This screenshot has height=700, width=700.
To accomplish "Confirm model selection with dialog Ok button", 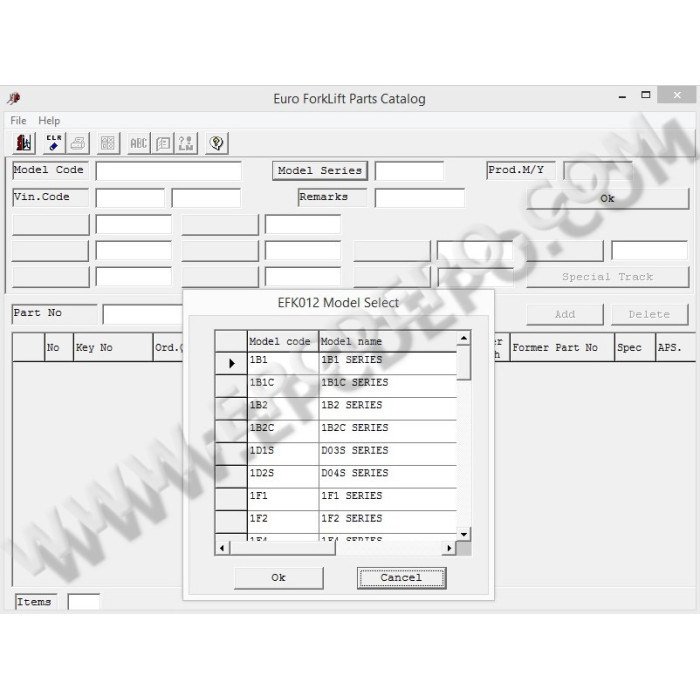I will click(x=279, y=578).
